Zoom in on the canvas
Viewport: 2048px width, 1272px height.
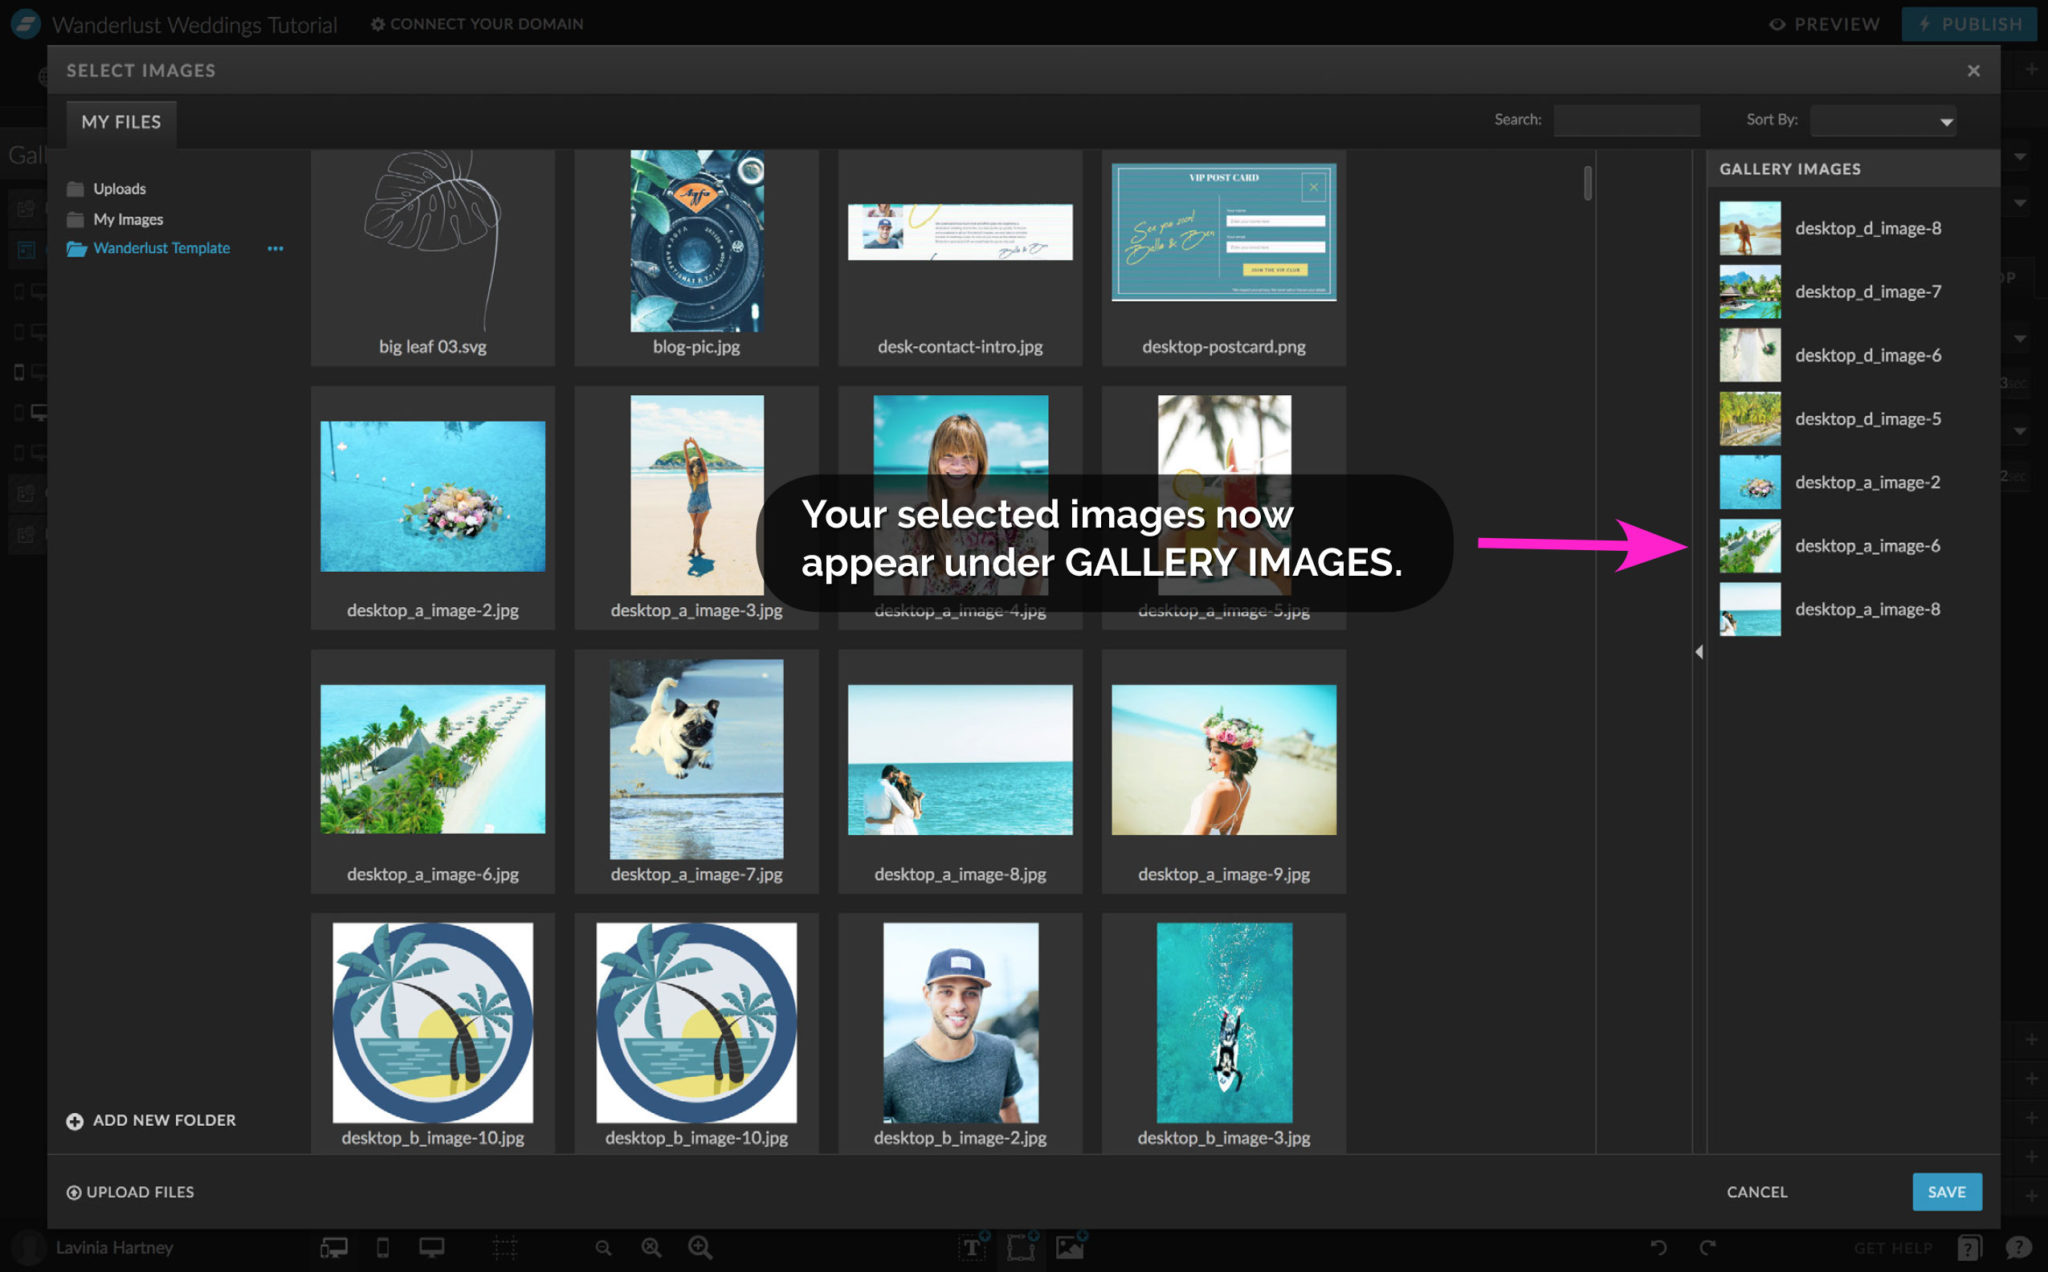click(698, 1247)
